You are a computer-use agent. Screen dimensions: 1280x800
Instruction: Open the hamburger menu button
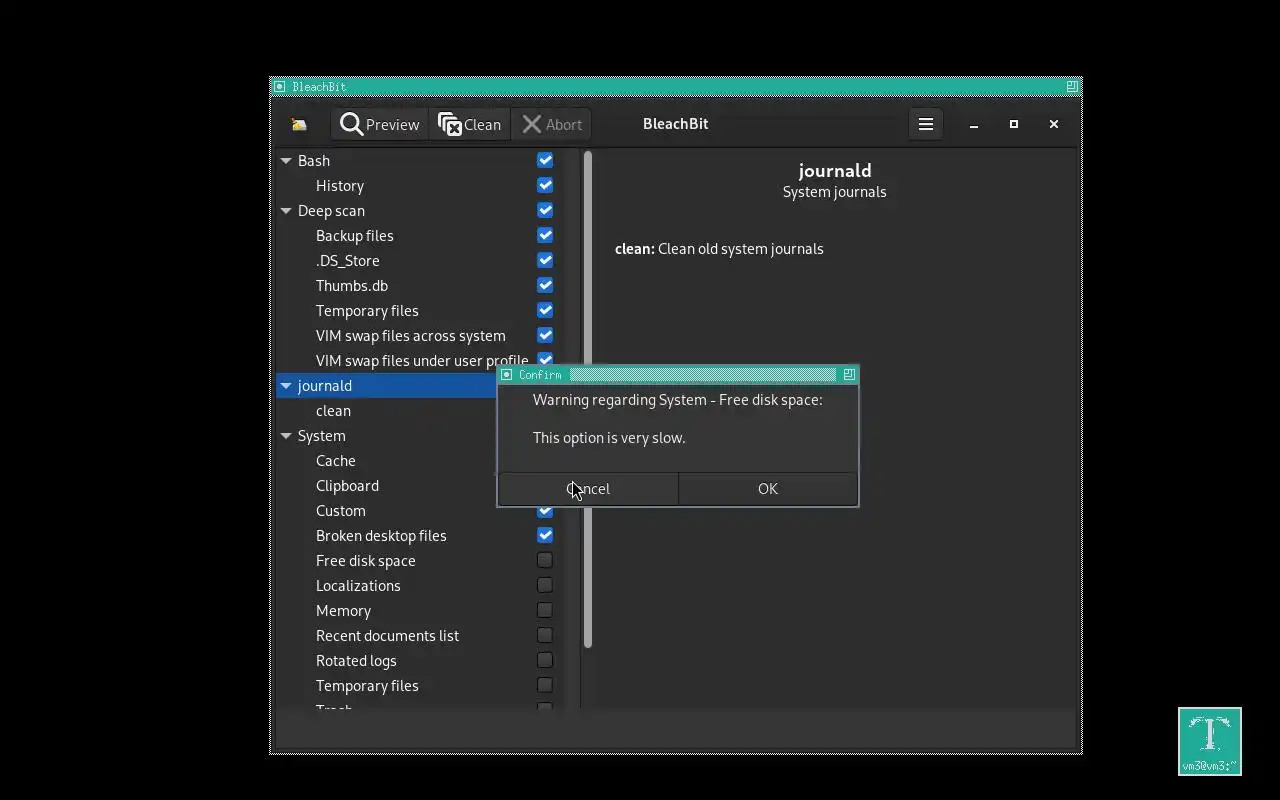pyautogui.click(x=926, y=124)
